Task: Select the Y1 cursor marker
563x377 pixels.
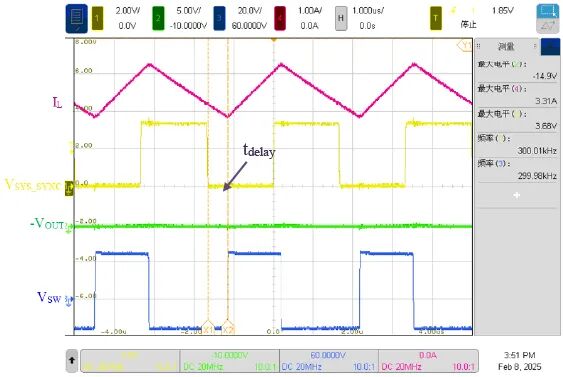Action: click(x=464, y=46)
